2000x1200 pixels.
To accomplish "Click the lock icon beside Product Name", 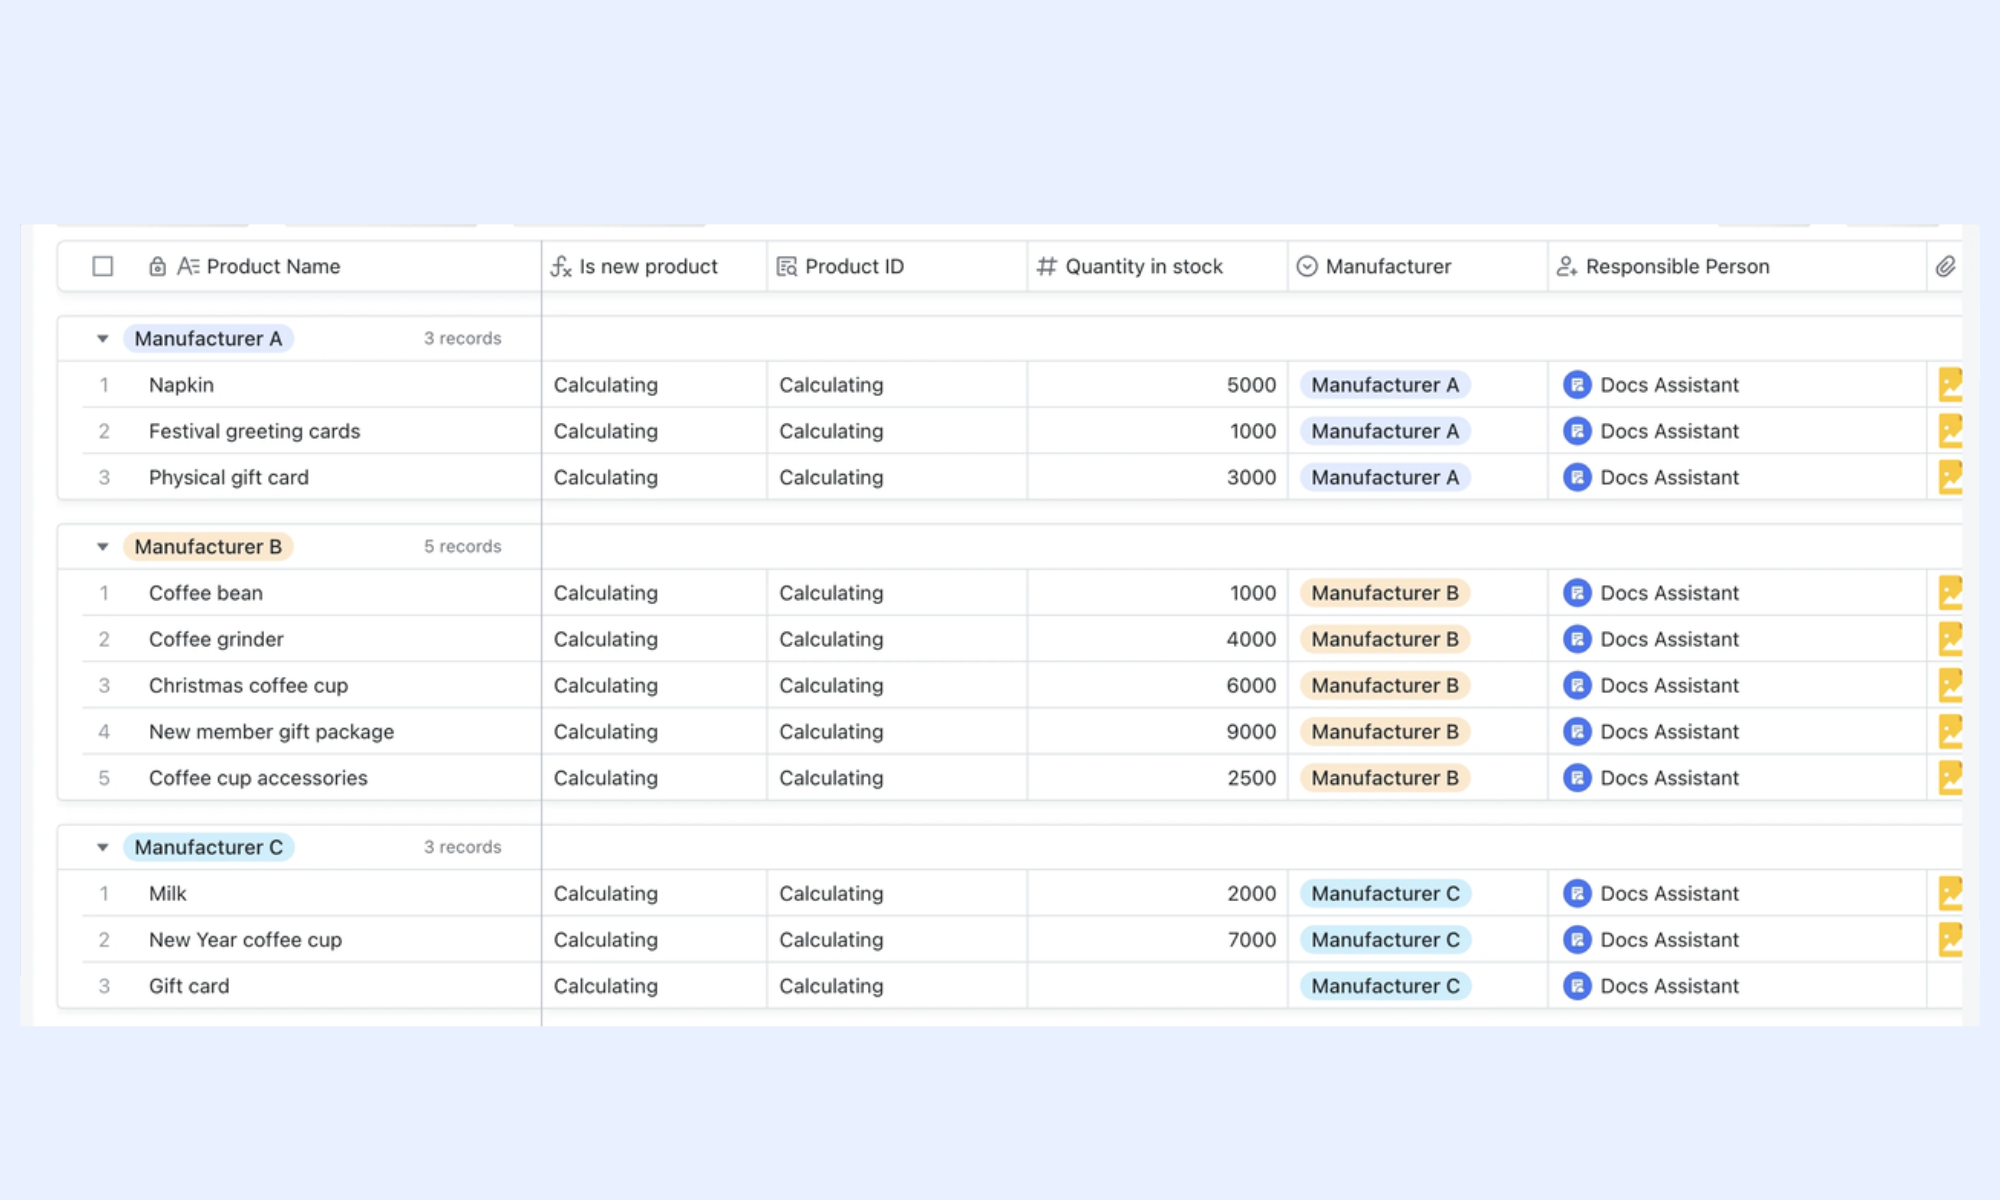I will (x=157, y=266).
